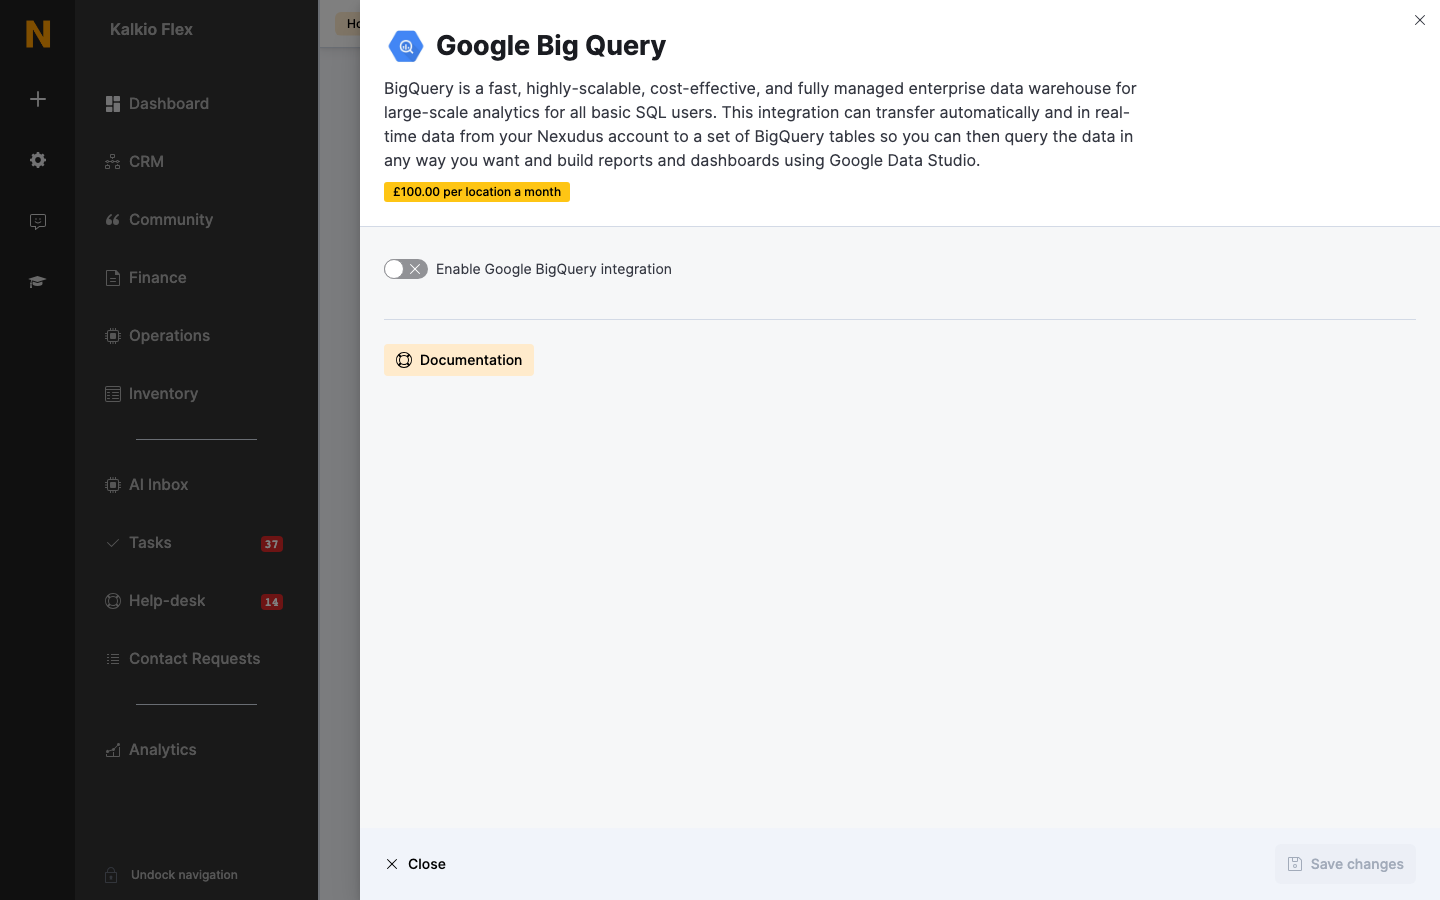This screenshot has height=900, width=1440.
Task: Close the panel with the top-right X
Action: pos(1420,20)
